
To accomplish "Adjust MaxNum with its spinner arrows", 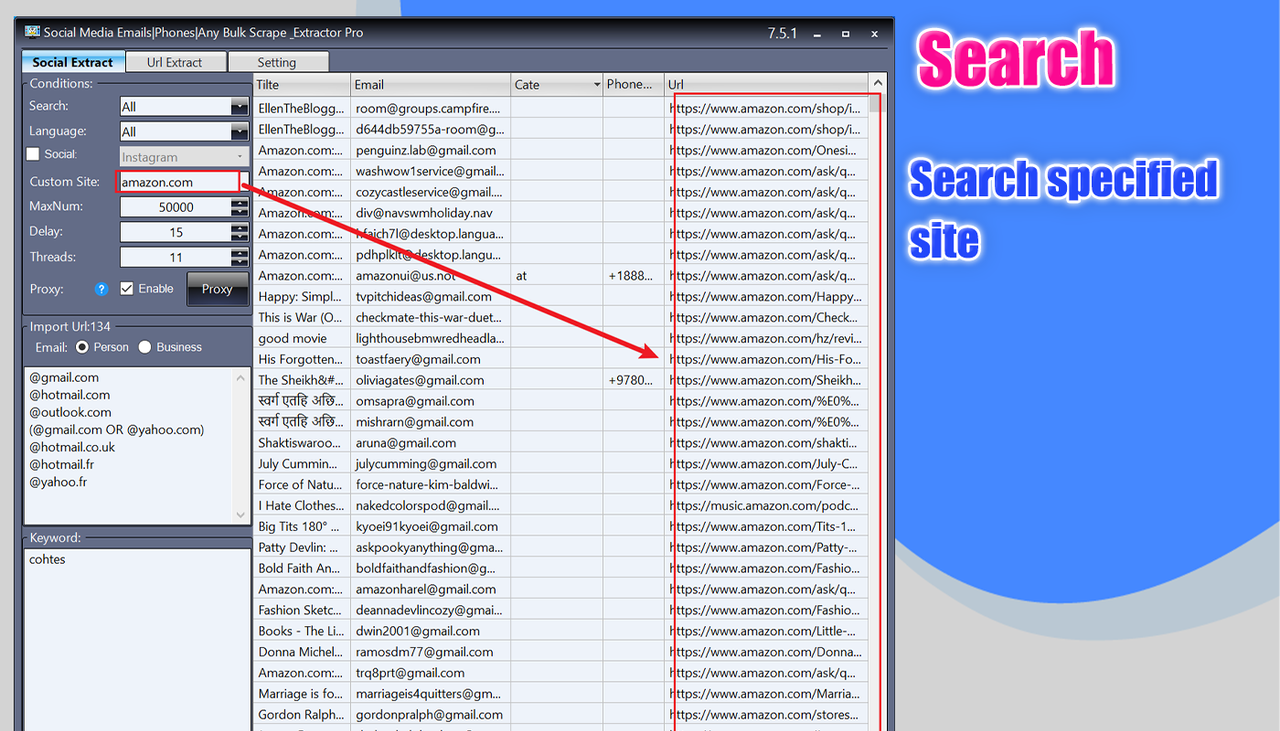I will [239, 207].
